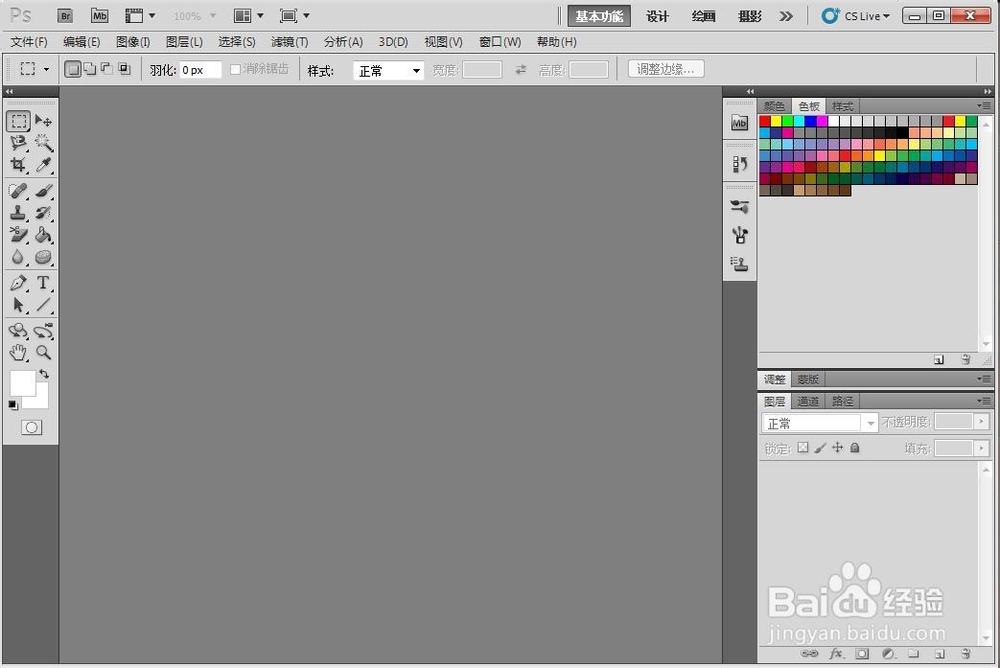Image resolution: width=1000 pixels, height=668 pixels.
Task: Select the Pen tool
Action: click(18, 283)
